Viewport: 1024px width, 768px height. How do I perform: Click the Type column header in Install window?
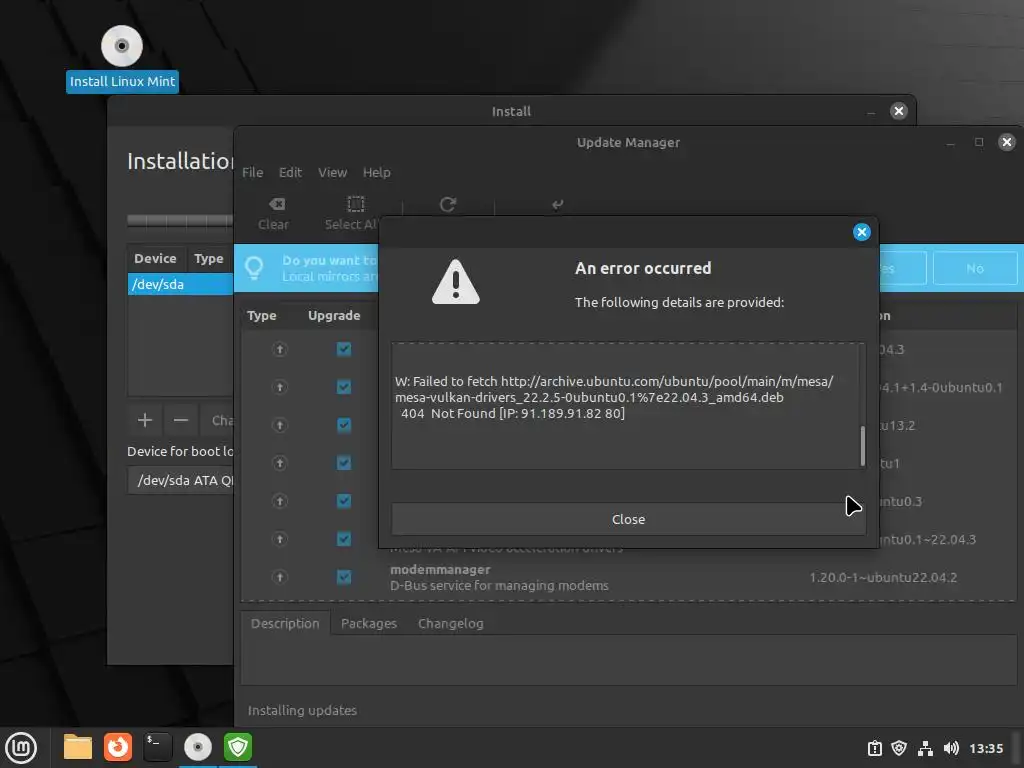pyautogui.click(x=209, y=259)
